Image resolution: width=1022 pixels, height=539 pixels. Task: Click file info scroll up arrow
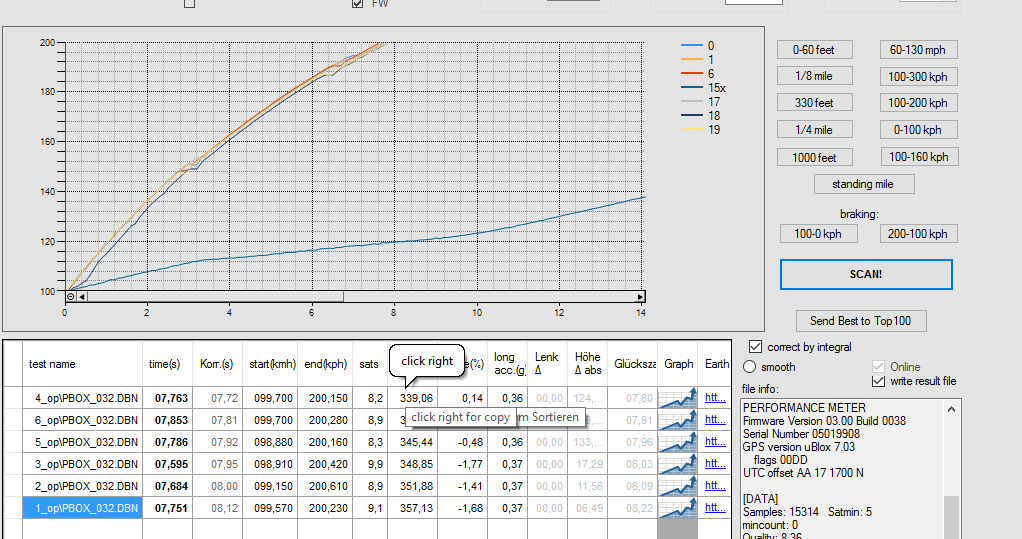951,409
